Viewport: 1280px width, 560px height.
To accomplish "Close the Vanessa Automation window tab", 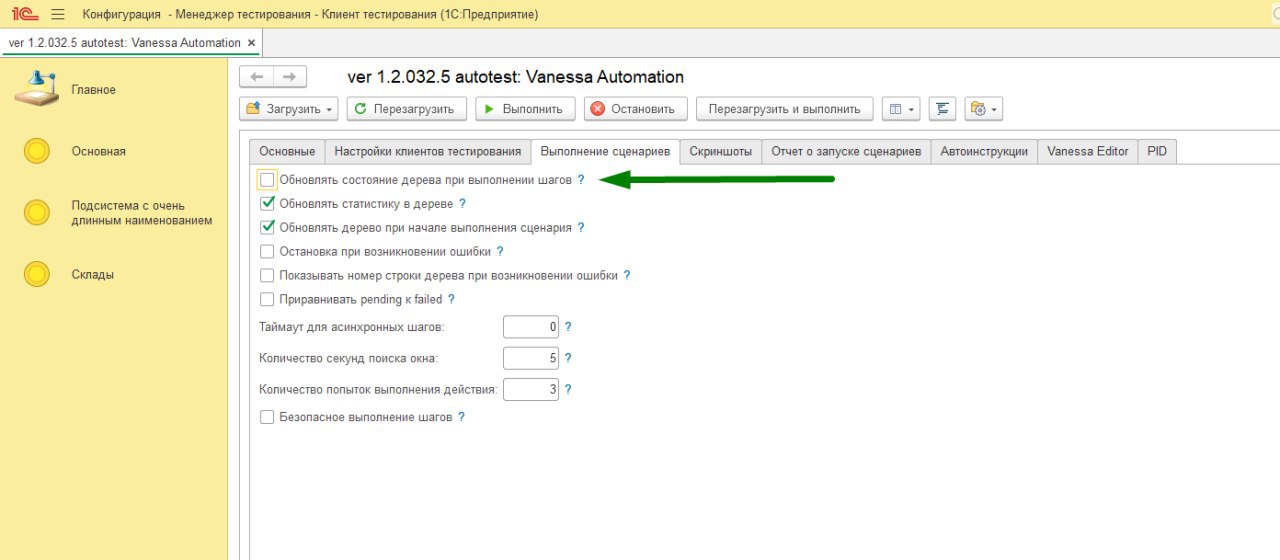I will click(252, 43).
